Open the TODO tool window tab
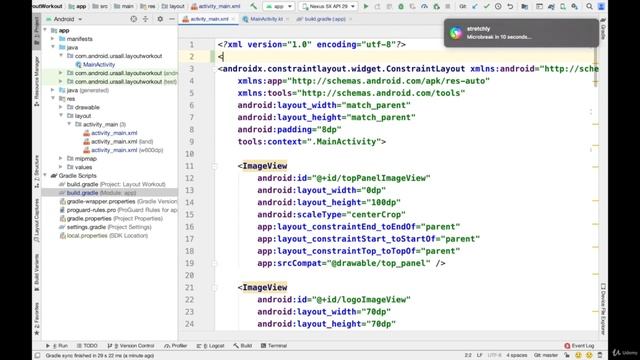 (87, 346)
